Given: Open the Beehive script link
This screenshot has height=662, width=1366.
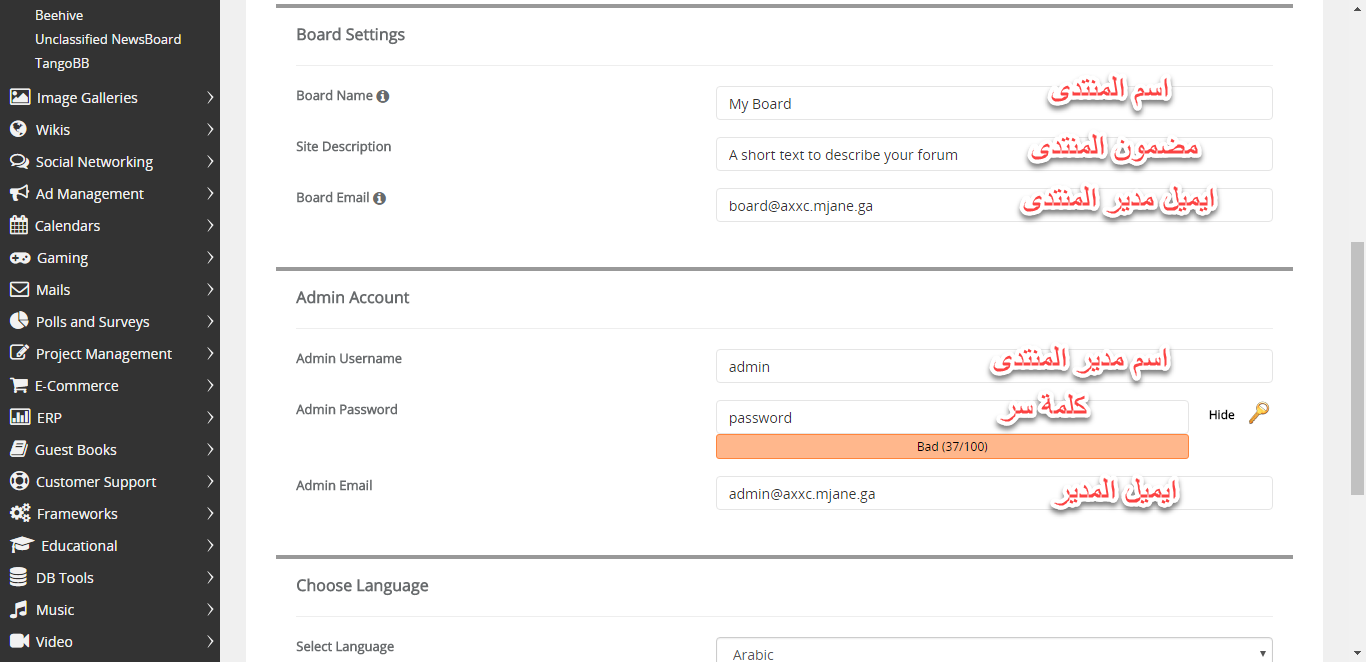Looking at the screenshot, I should [59, 15].
